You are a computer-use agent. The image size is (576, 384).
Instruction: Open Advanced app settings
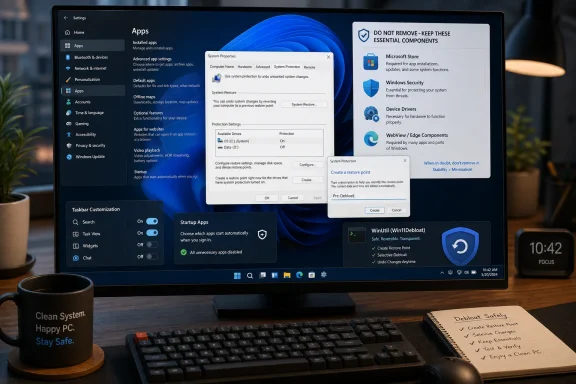point(163,64)
